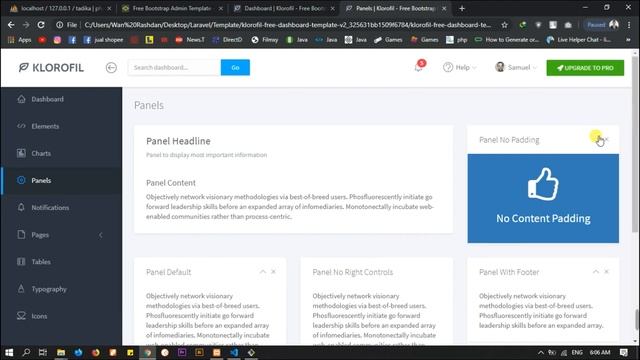Screen dimensions: 640x360
Task: Click the thumbs-up icon
Action: pos(543,184)
